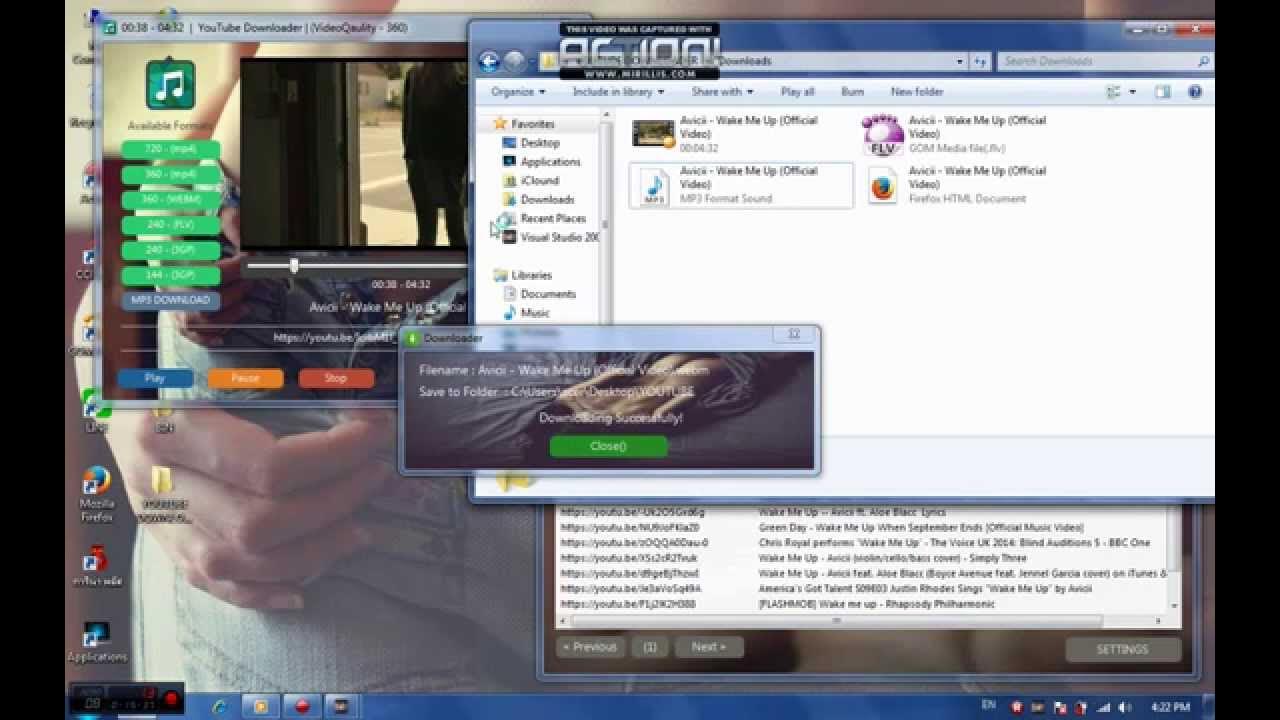1280x720 pixels.
Task: Open the Organize menu
Action: point(518,92)
